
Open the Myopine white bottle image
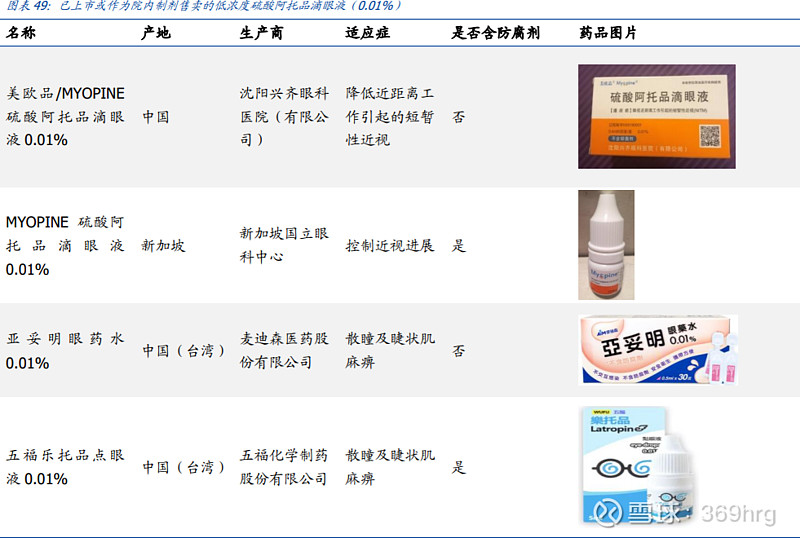[606, 245]
